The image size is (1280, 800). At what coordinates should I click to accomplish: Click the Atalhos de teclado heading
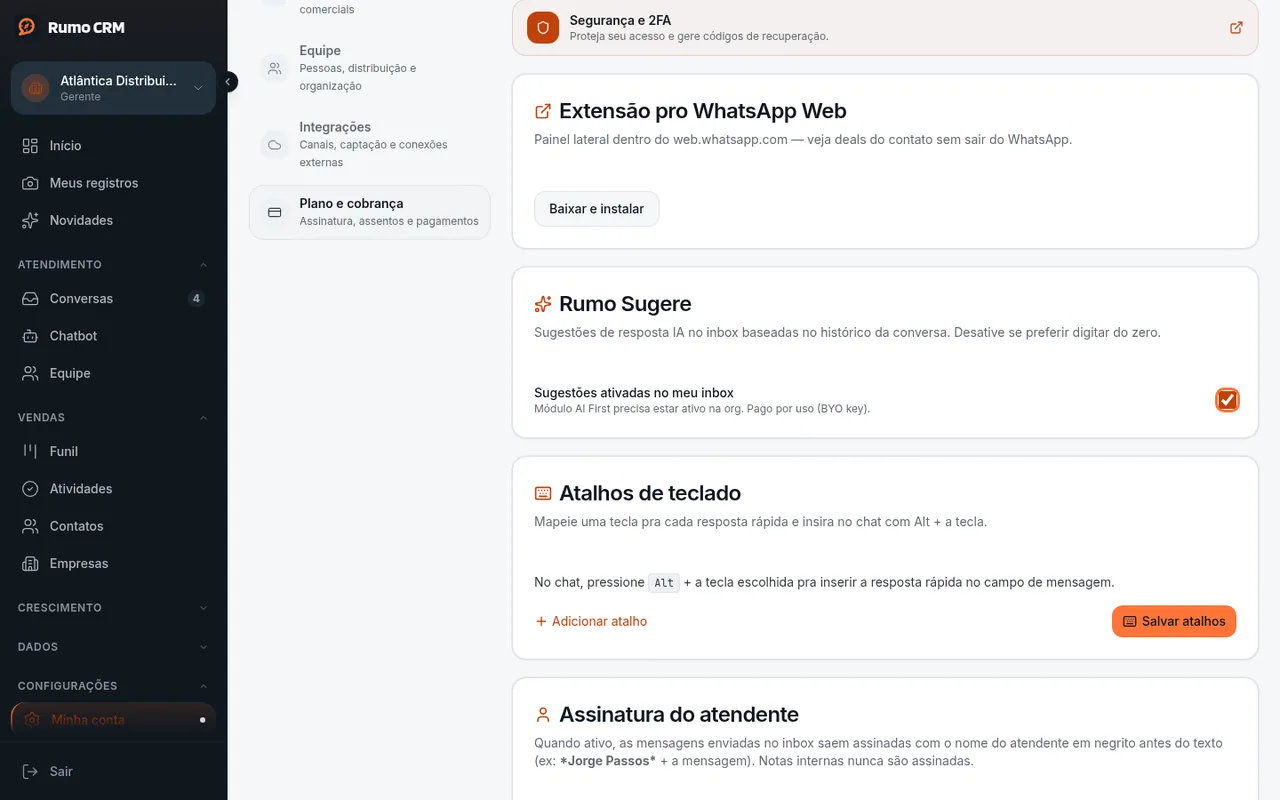tap(650, 493)
